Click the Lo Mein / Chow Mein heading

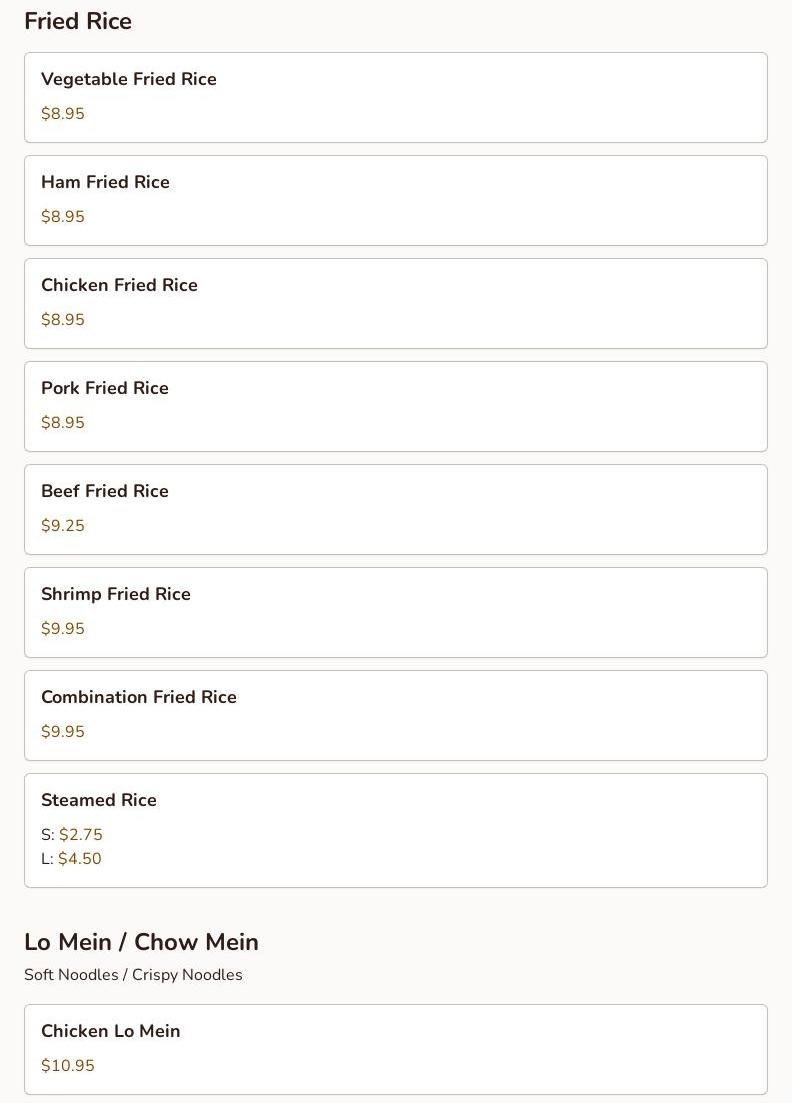click(141, 942)
